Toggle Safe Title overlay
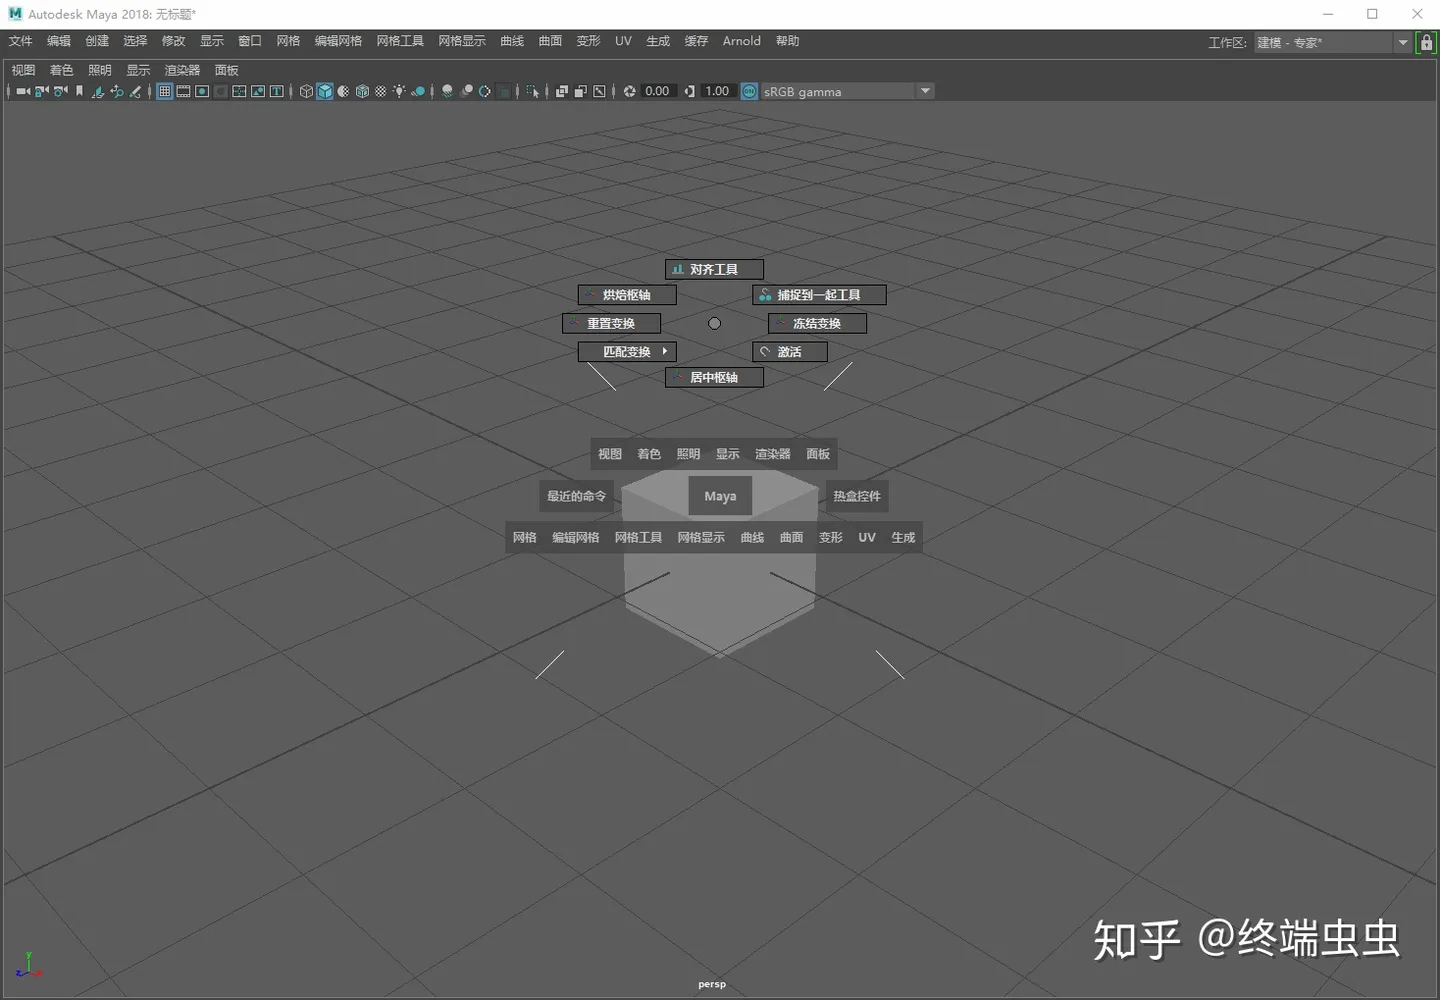This screenshot has width=1440, height=1000. 276,91
